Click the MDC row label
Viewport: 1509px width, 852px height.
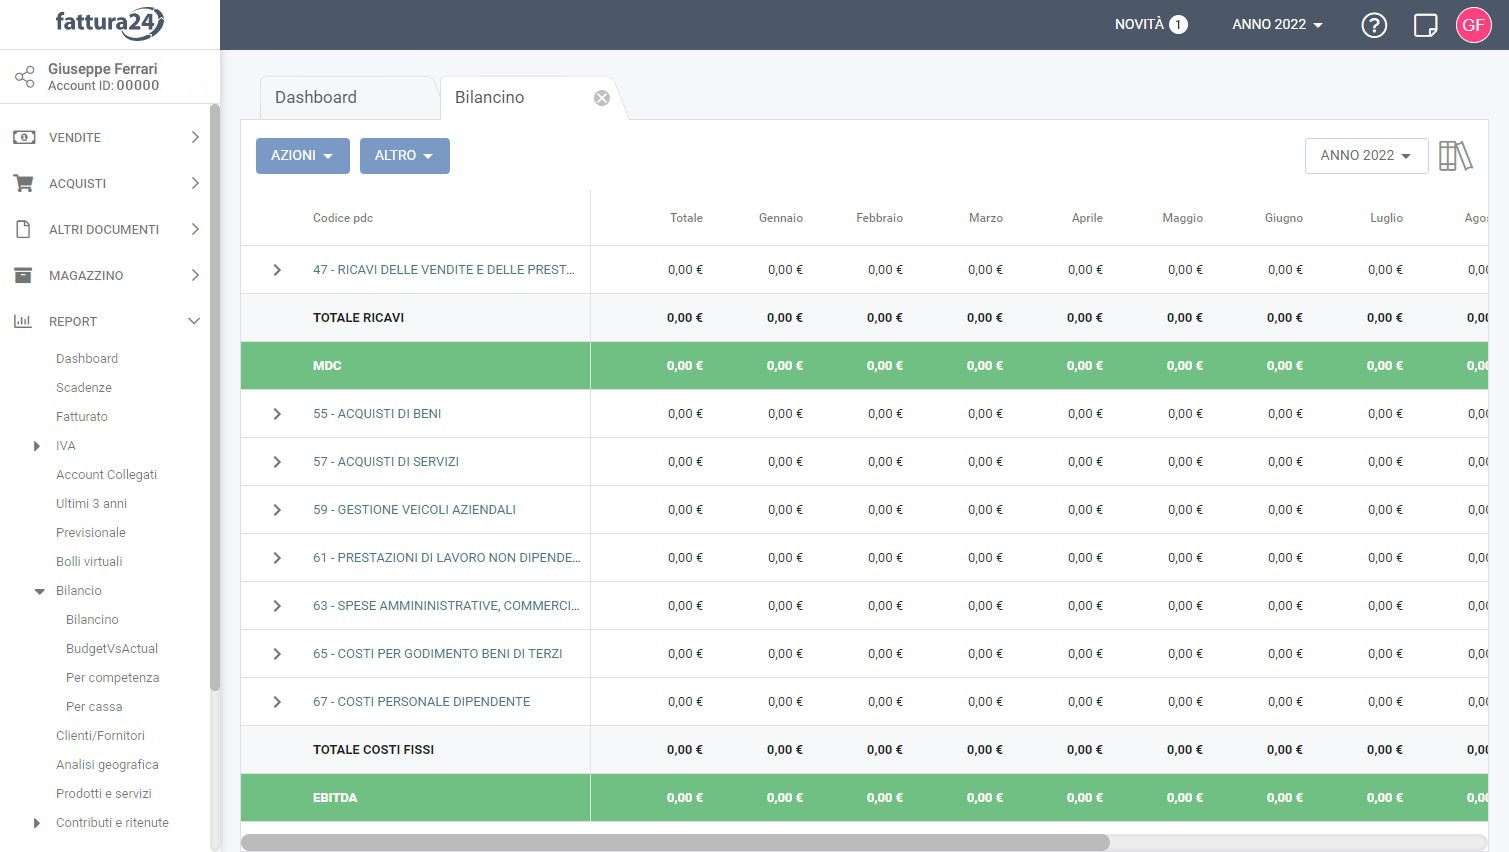coord(327,366)
